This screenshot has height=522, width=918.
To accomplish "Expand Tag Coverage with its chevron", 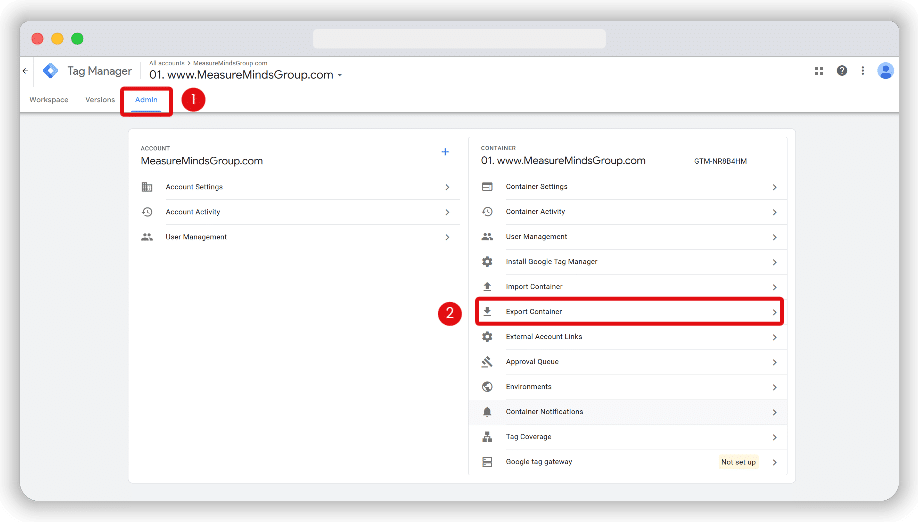I will 775,438.
